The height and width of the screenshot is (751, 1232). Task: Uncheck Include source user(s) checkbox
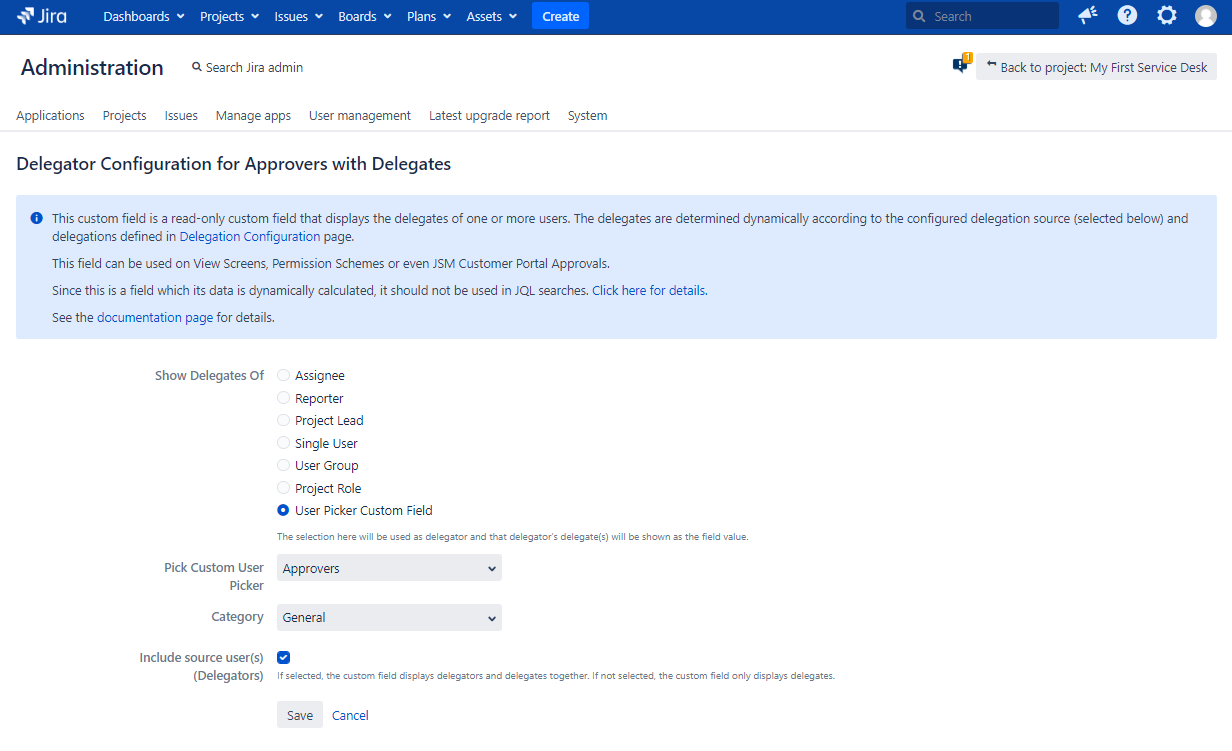click(284, 658)
